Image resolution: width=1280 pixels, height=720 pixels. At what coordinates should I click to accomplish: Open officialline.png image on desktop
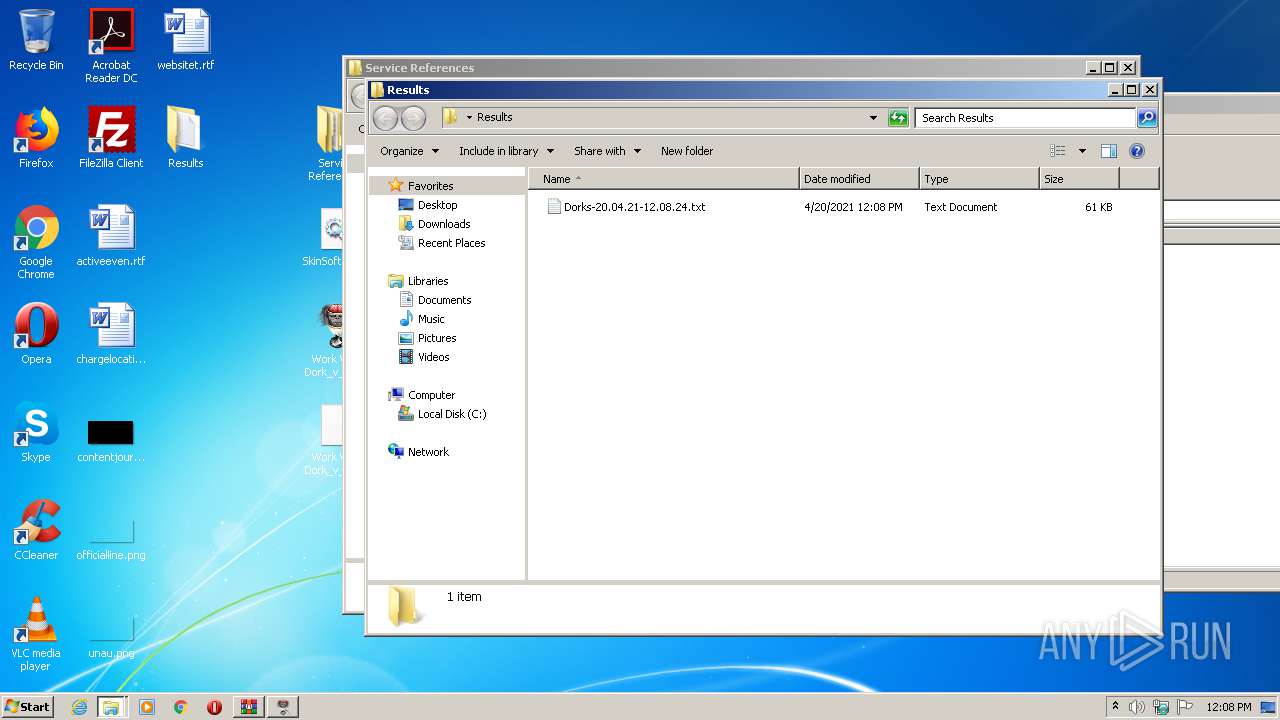[x=111, y=540]
